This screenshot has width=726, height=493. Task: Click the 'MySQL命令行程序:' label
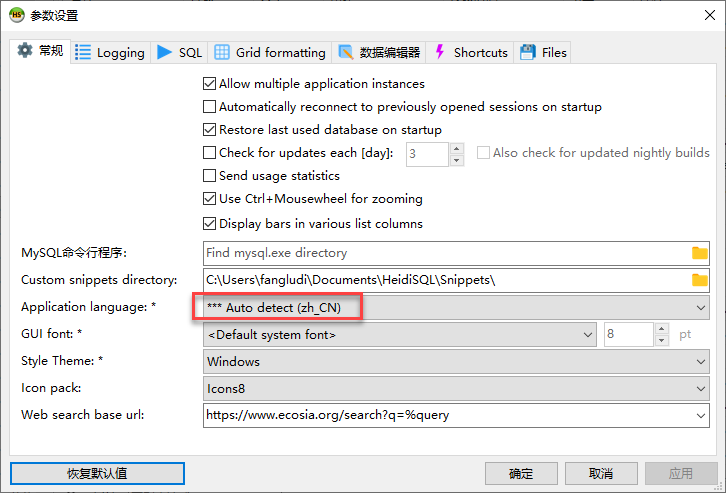coord(74,253)
